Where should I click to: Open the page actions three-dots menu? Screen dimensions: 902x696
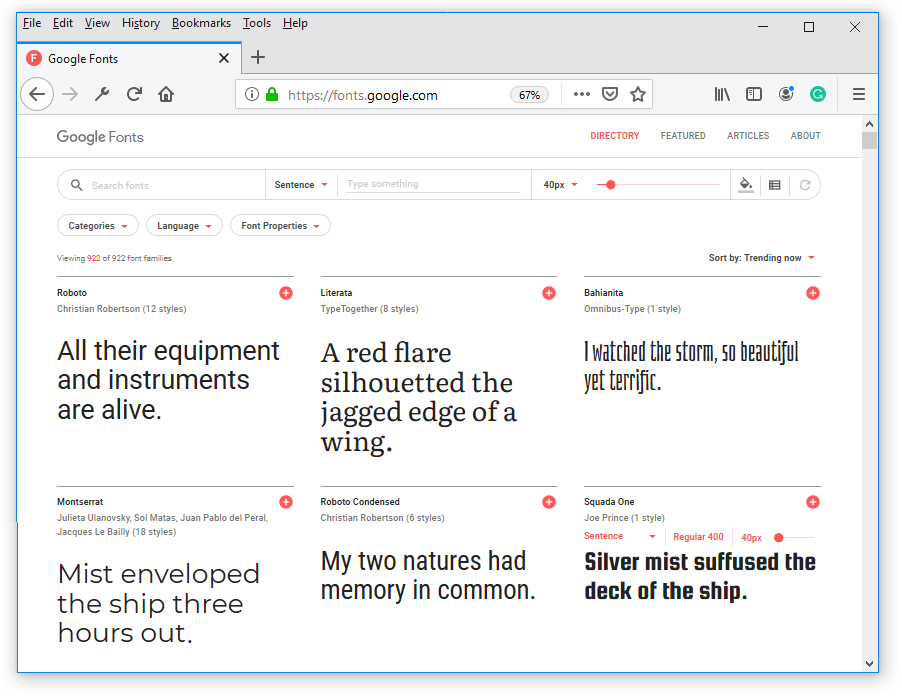[x=582, y=94]
